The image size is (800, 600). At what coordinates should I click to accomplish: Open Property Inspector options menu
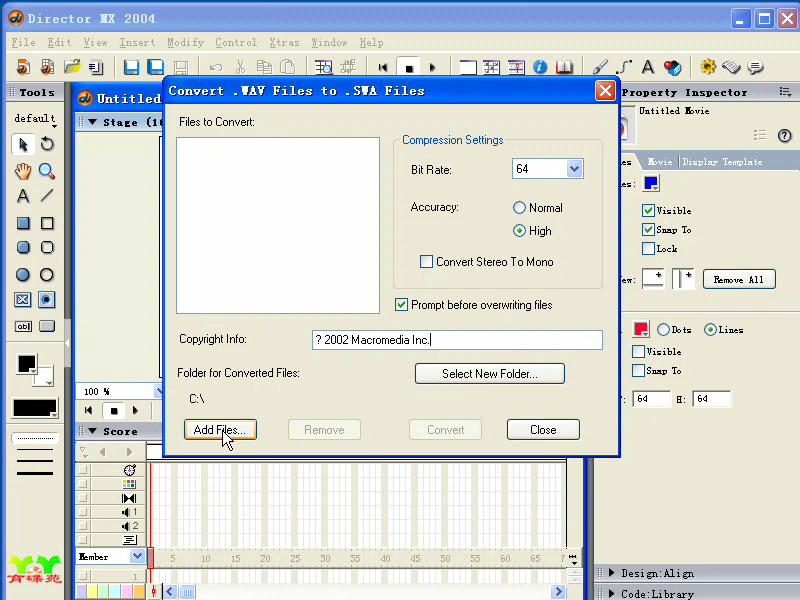pos(785,92)
